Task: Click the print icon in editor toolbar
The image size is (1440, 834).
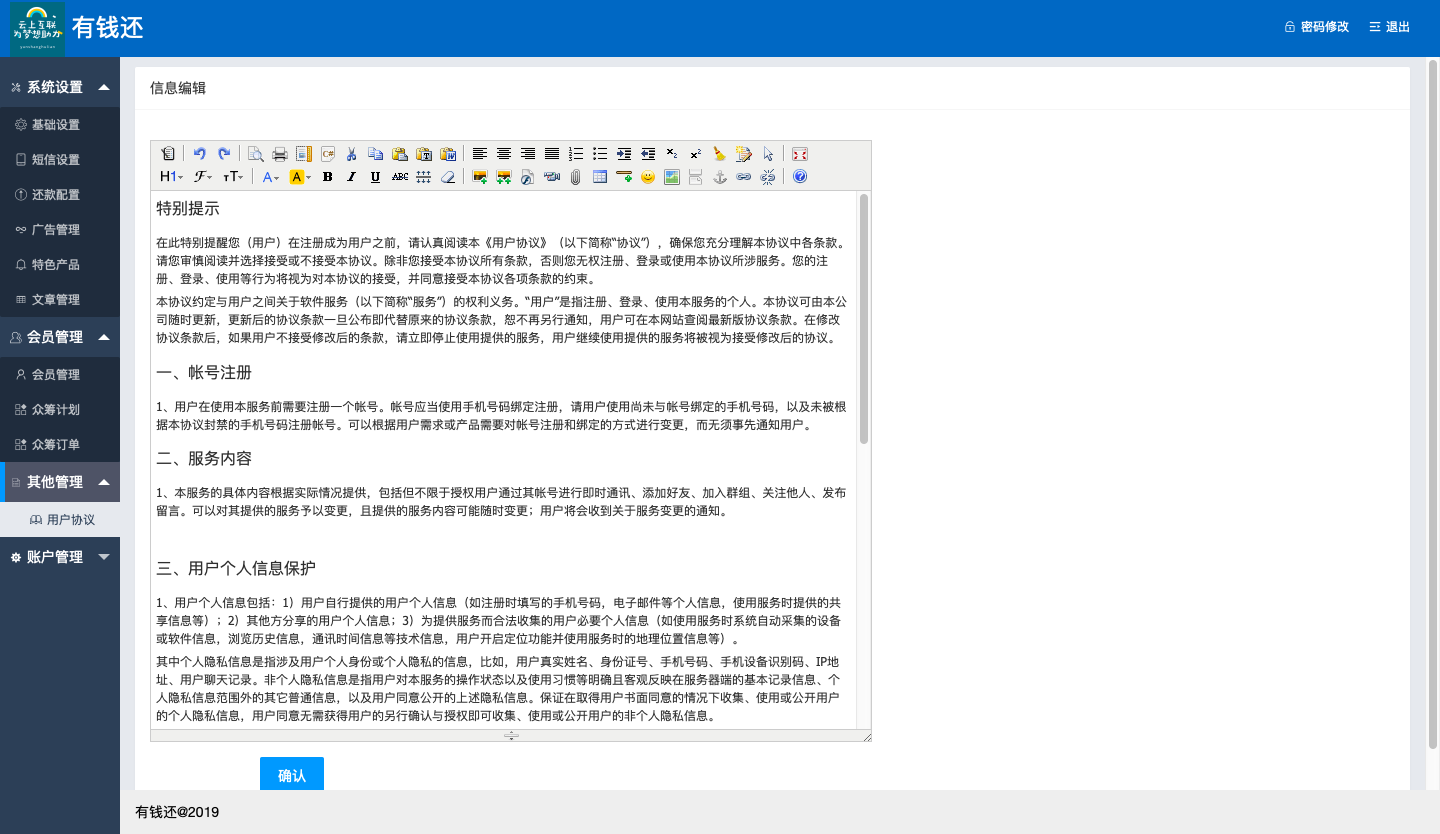Action: coord(280,154)
